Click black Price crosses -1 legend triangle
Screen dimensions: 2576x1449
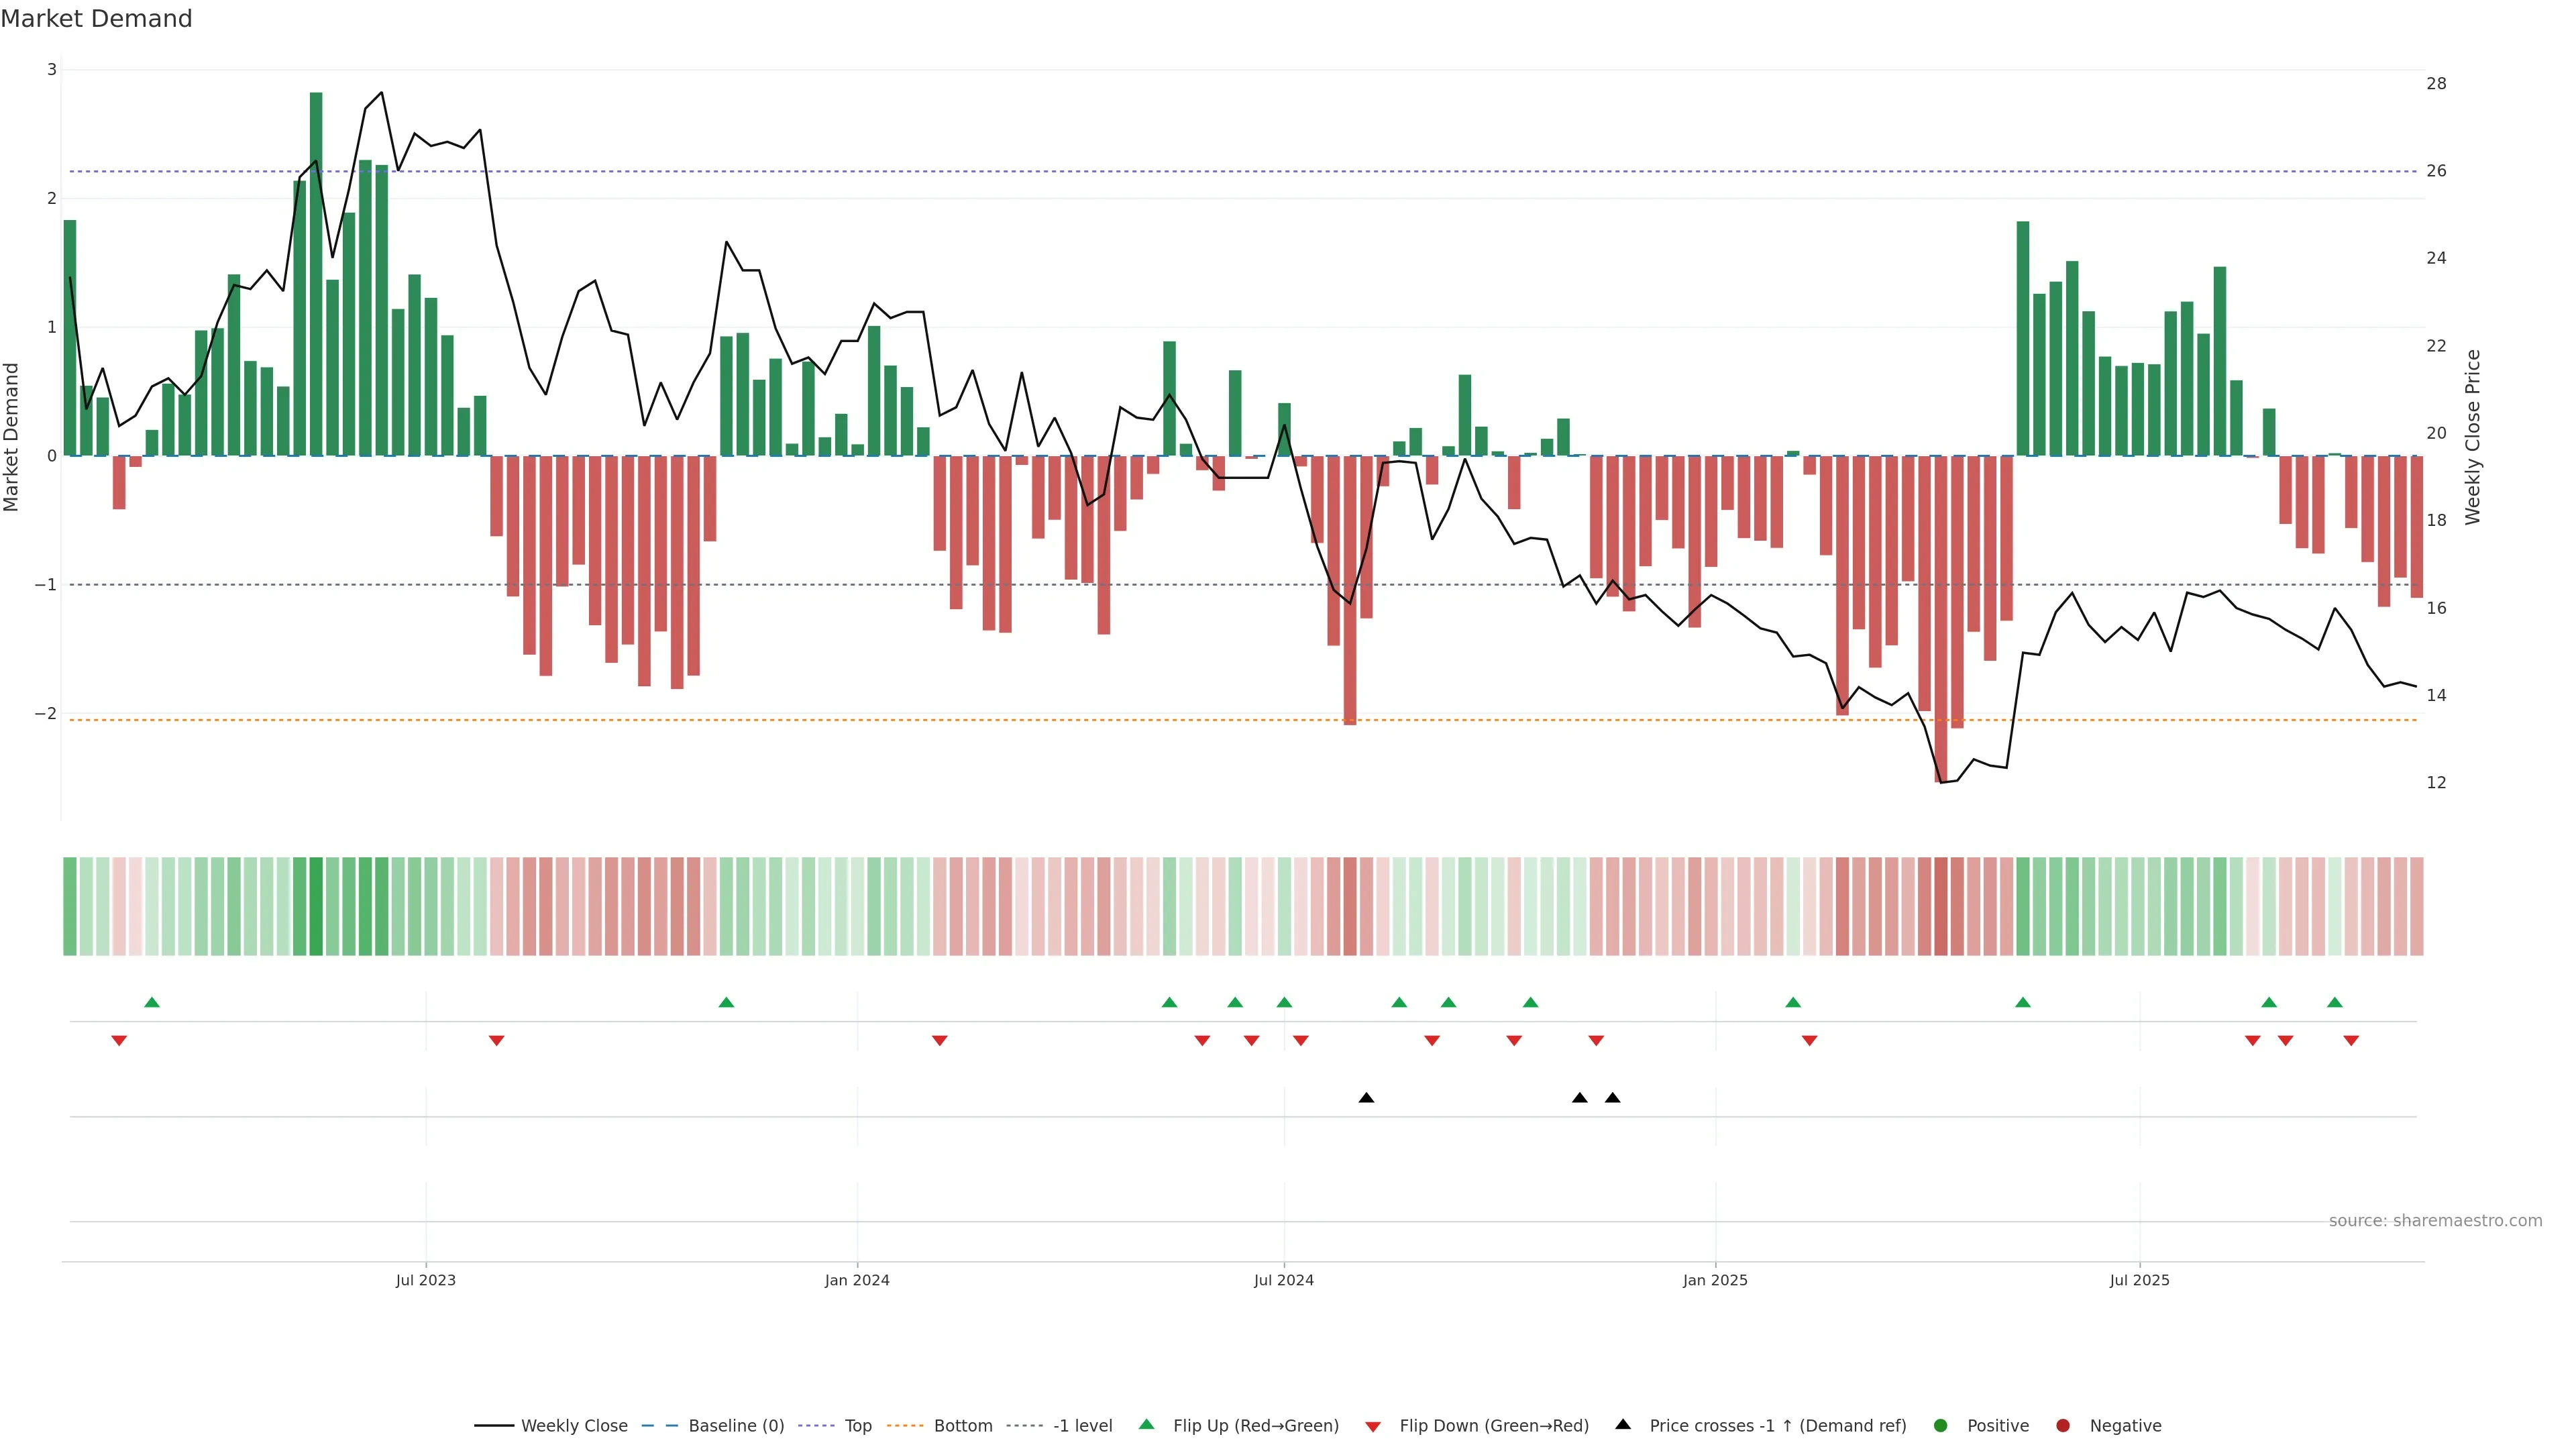coord(1623,1425)
